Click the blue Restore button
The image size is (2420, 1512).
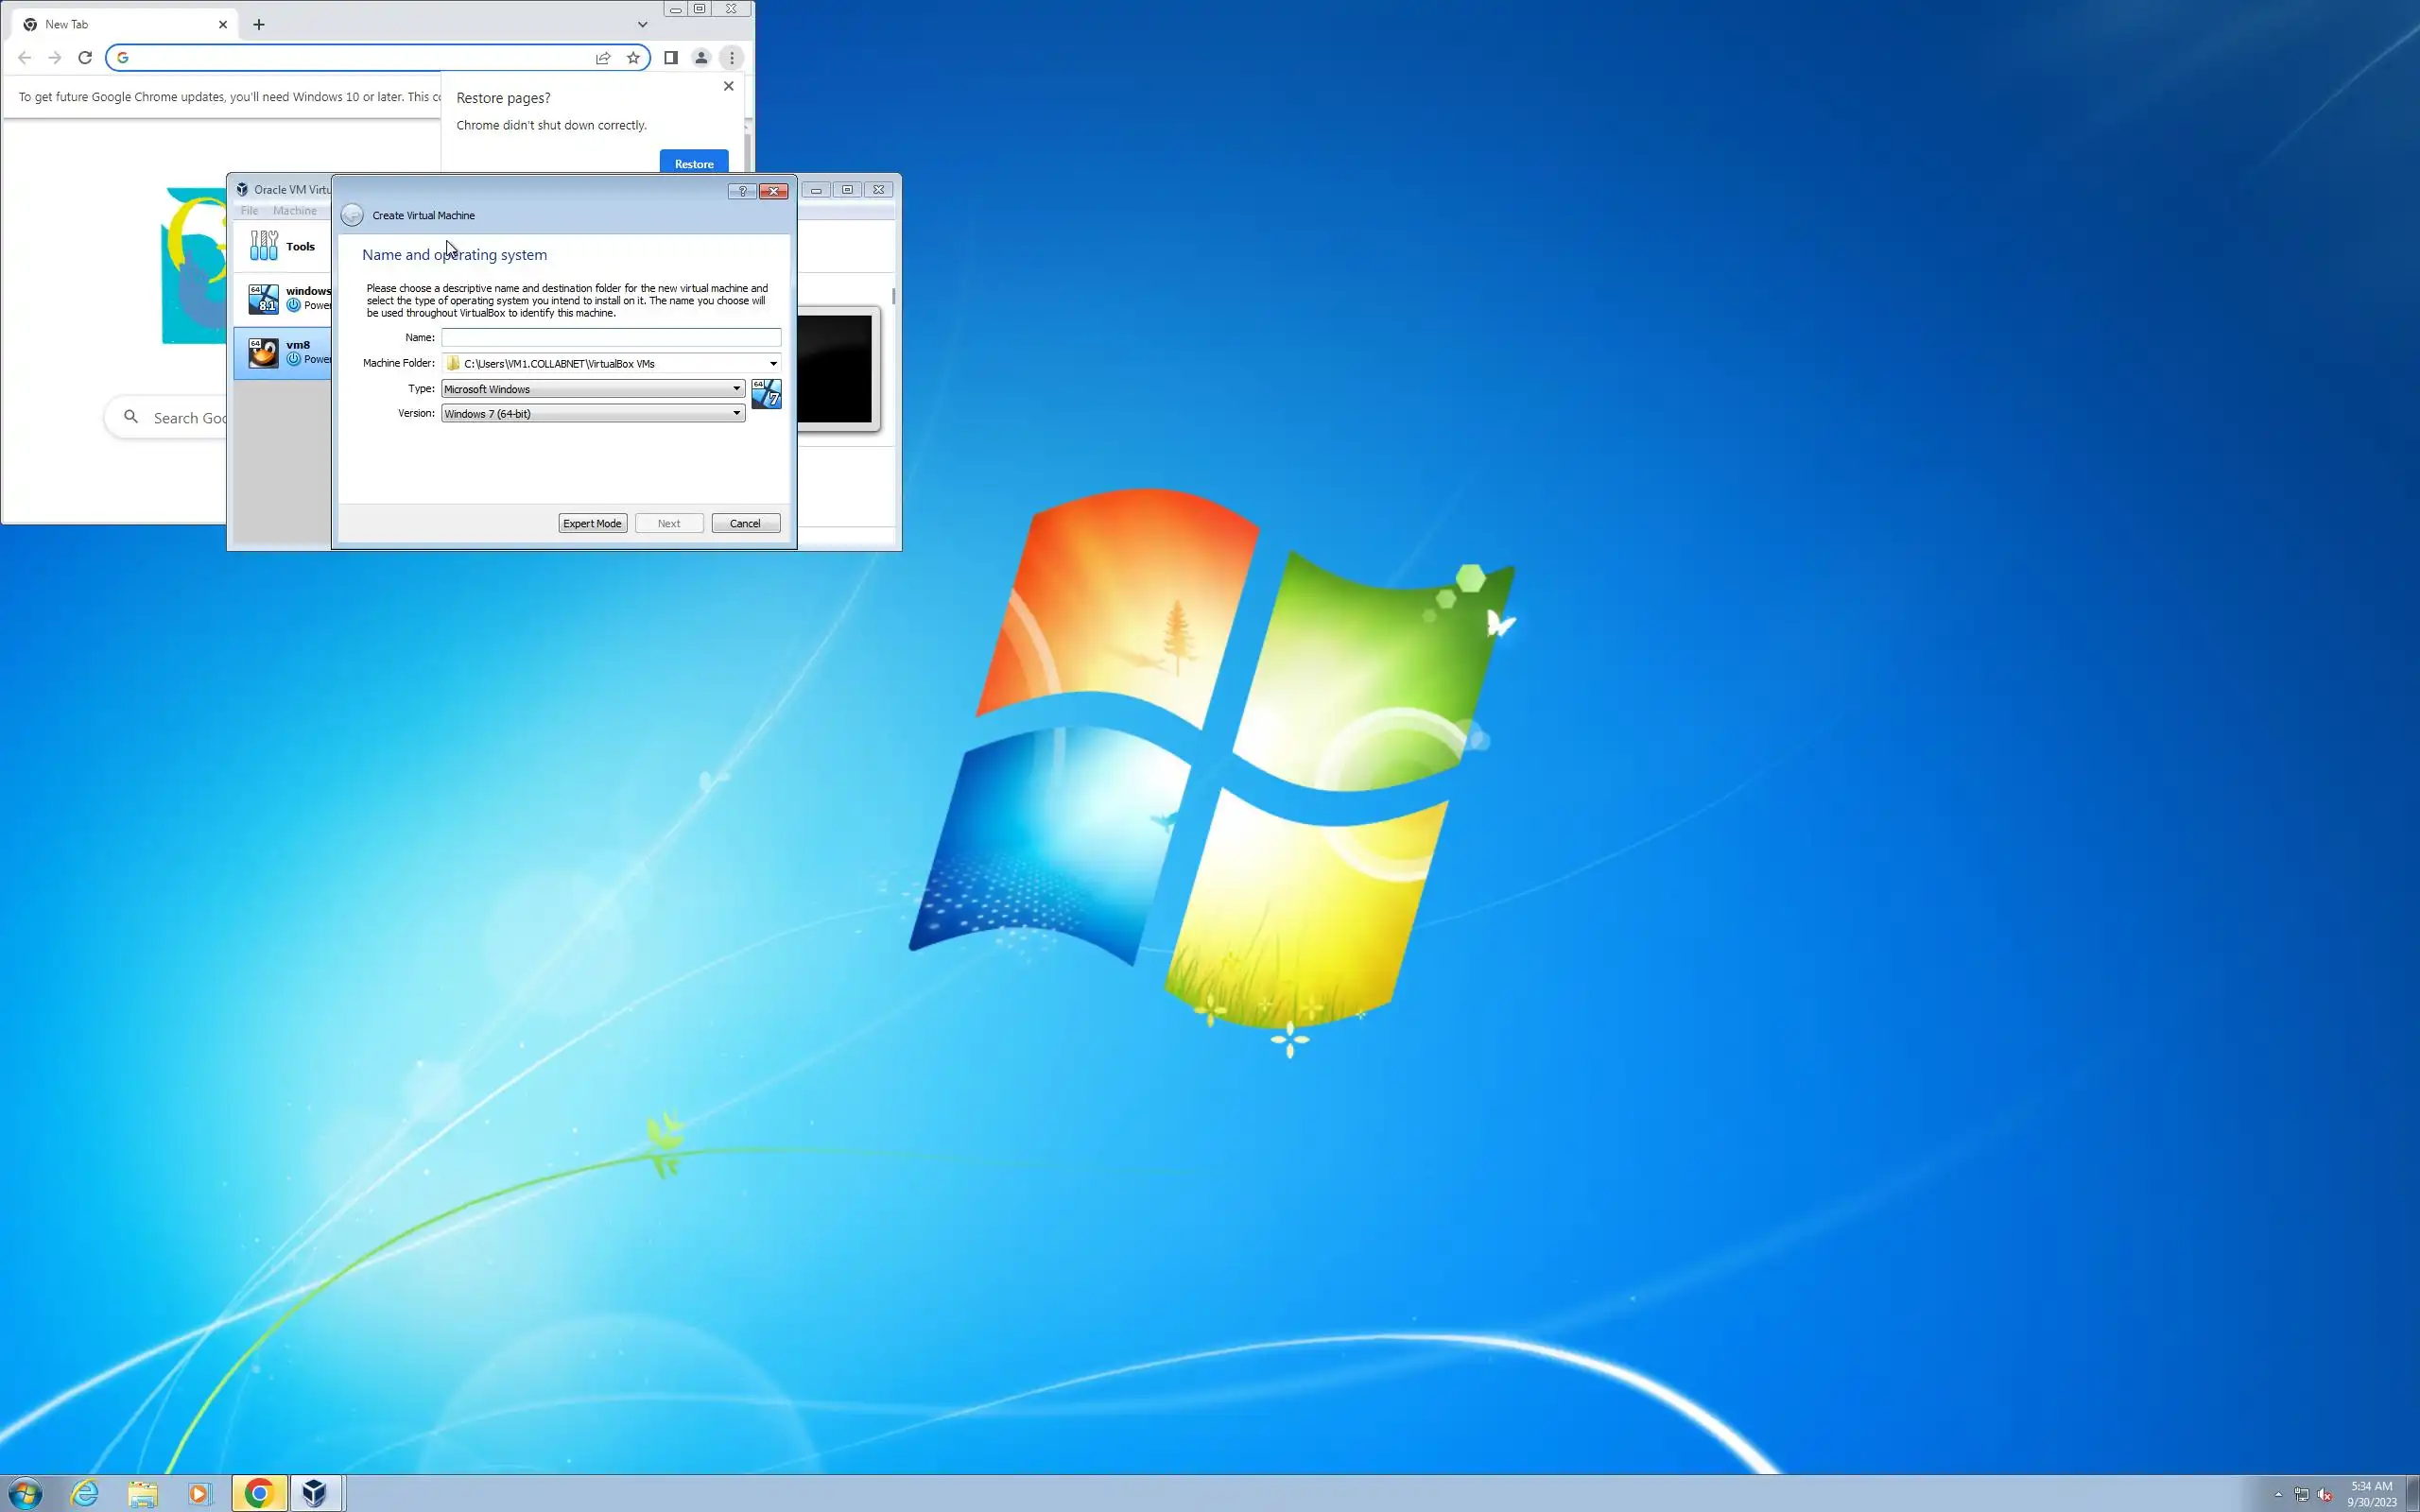(694, 164)
